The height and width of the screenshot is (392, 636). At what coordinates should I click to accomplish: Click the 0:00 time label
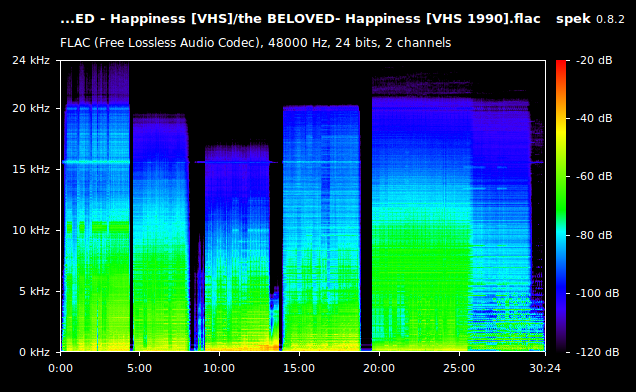pyautogui.click(x=60, y=368)
